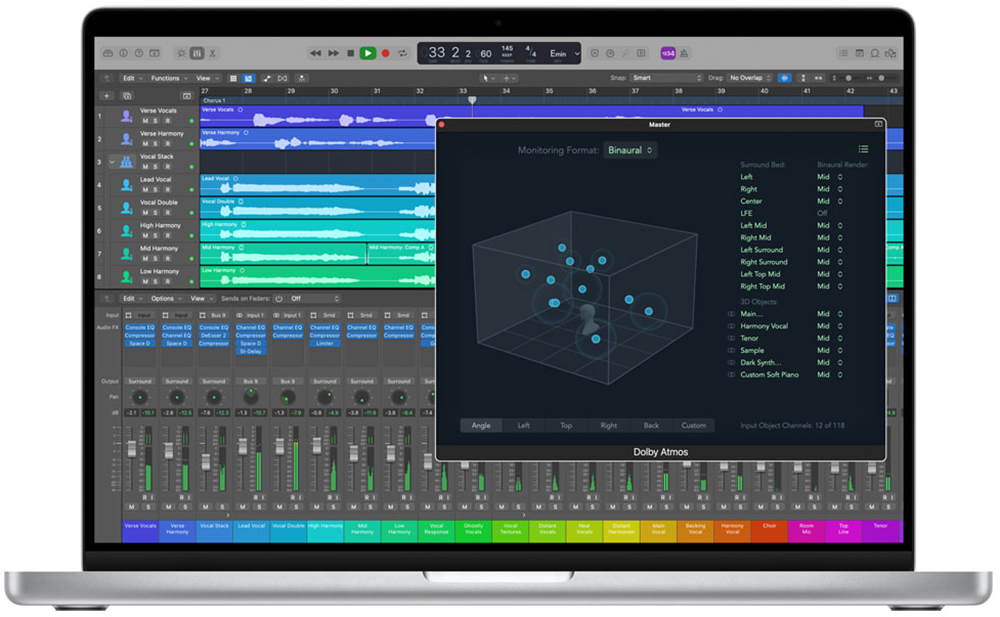Toggle the purple count-in 1234 button
This screenshot has height=617, width=1000.
[x=668, y=54]
